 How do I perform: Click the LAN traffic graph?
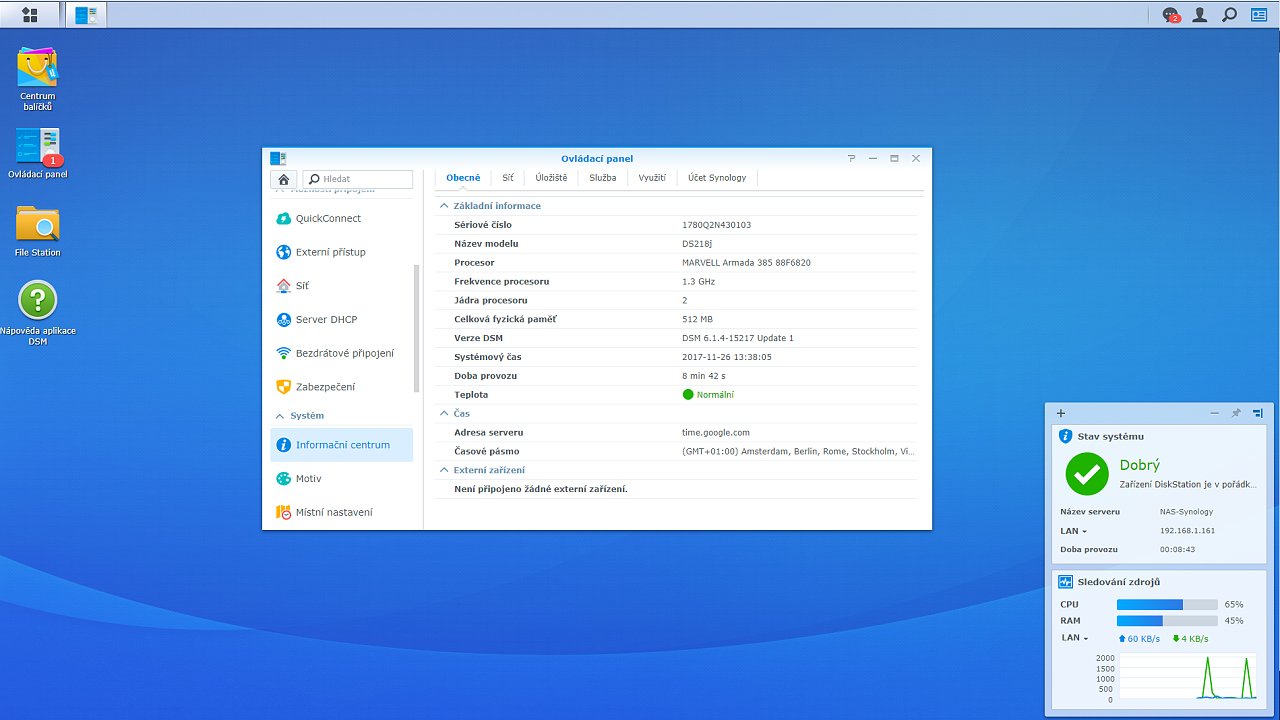[x=1188, y=677]
